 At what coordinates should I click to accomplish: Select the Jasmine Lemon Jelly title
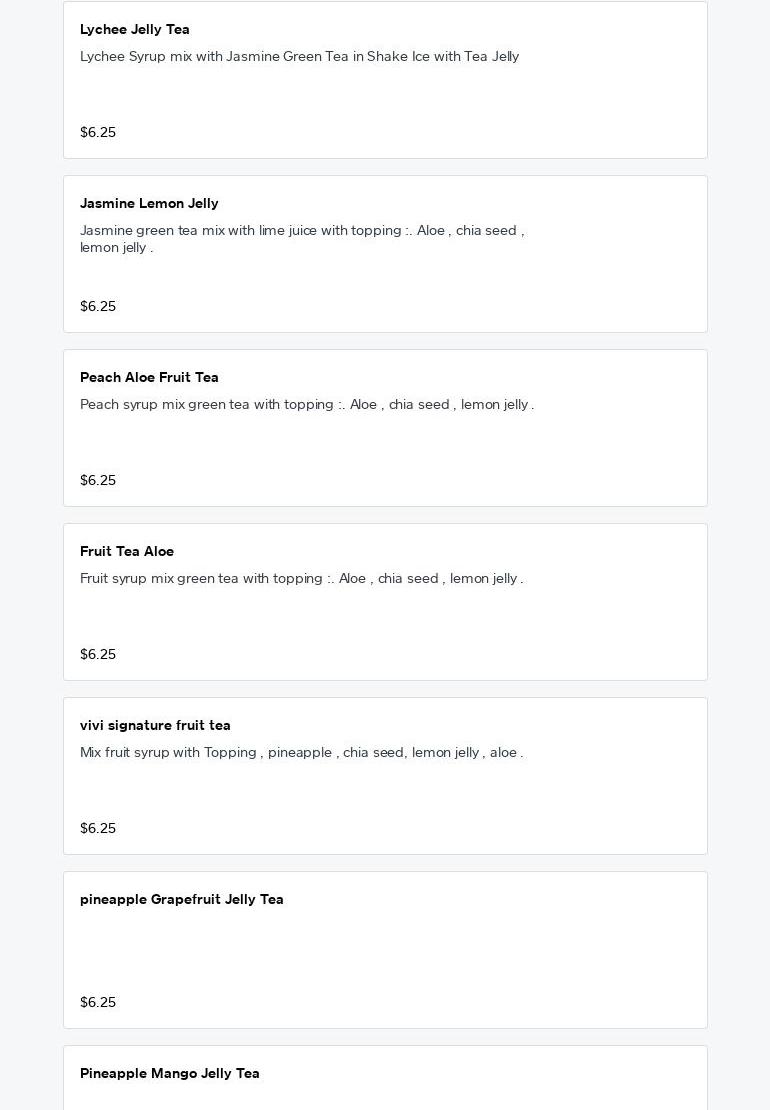click(x=149, y=204)
